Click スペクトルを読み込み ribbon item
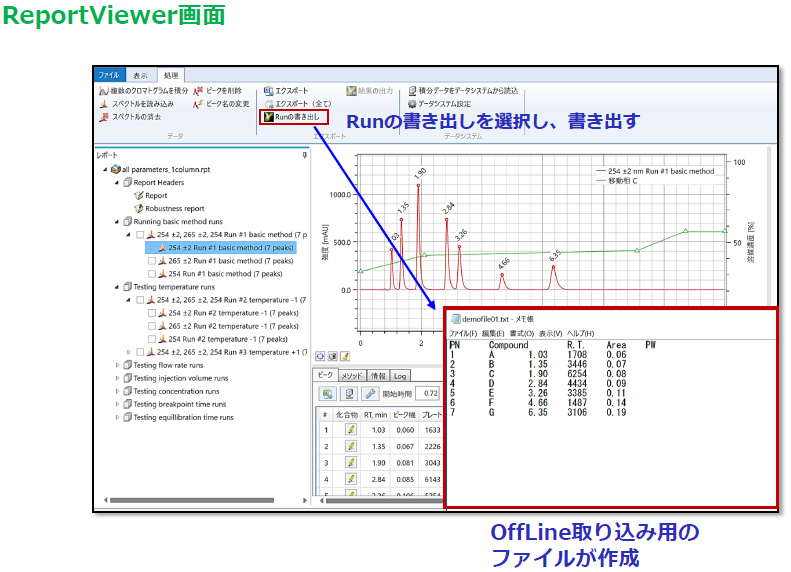 click(137, 104)
